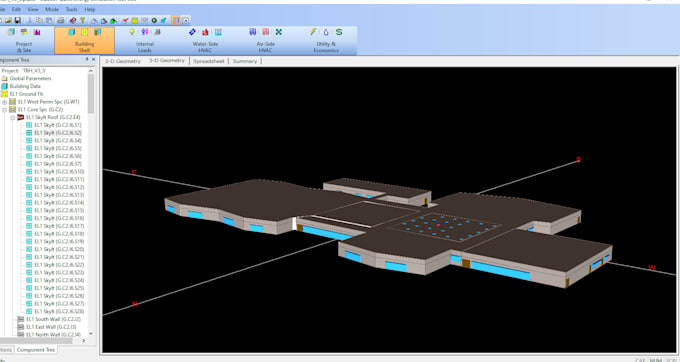Select Building Data in tree
Image resolution: width=680 pixels, height=362 pixels.
click(x=25, y=86)
